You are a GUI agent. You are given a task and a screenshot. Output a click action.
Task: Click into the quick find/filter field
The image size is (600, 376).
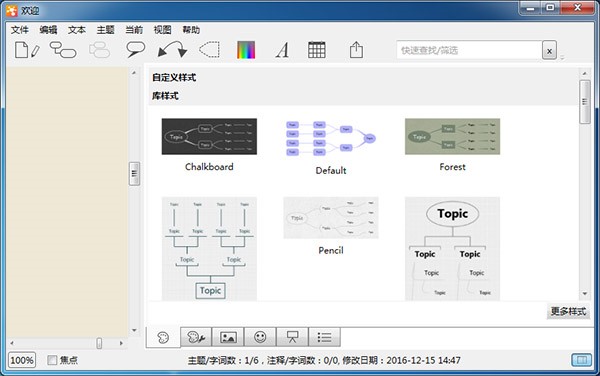point(469,50)
